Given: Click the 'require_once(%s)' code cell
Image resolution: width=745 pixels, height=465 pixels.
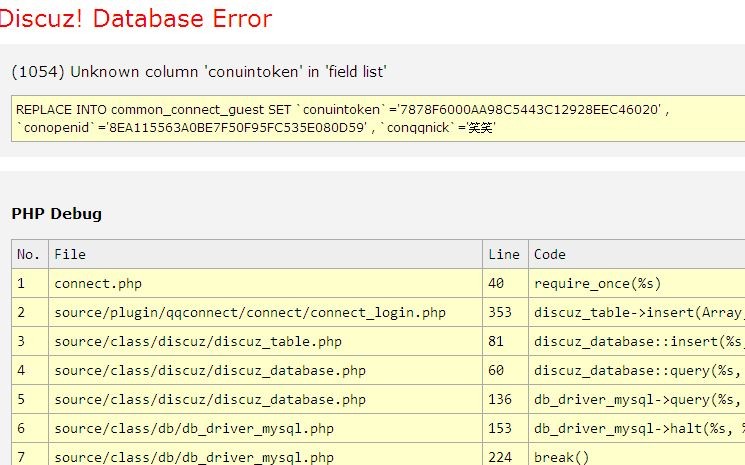Looking at the screenshot, I should (637, 284).
